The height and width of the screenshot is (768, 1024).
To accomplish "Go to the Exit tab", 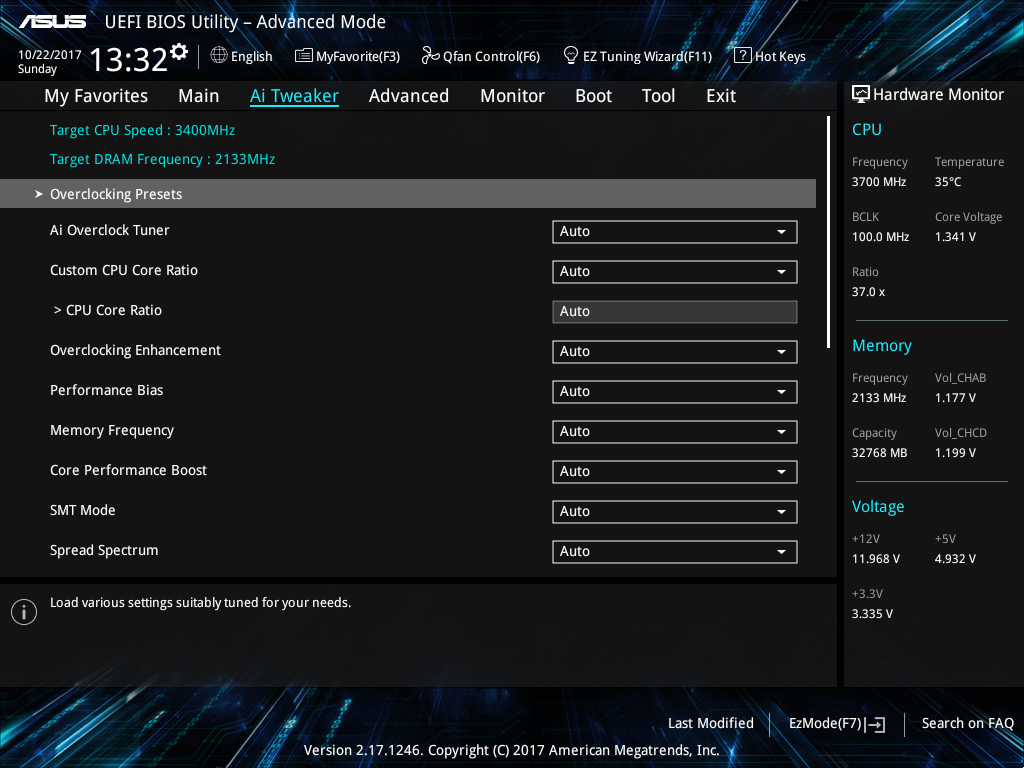I will pyautogui.click(x=721, y=96).
